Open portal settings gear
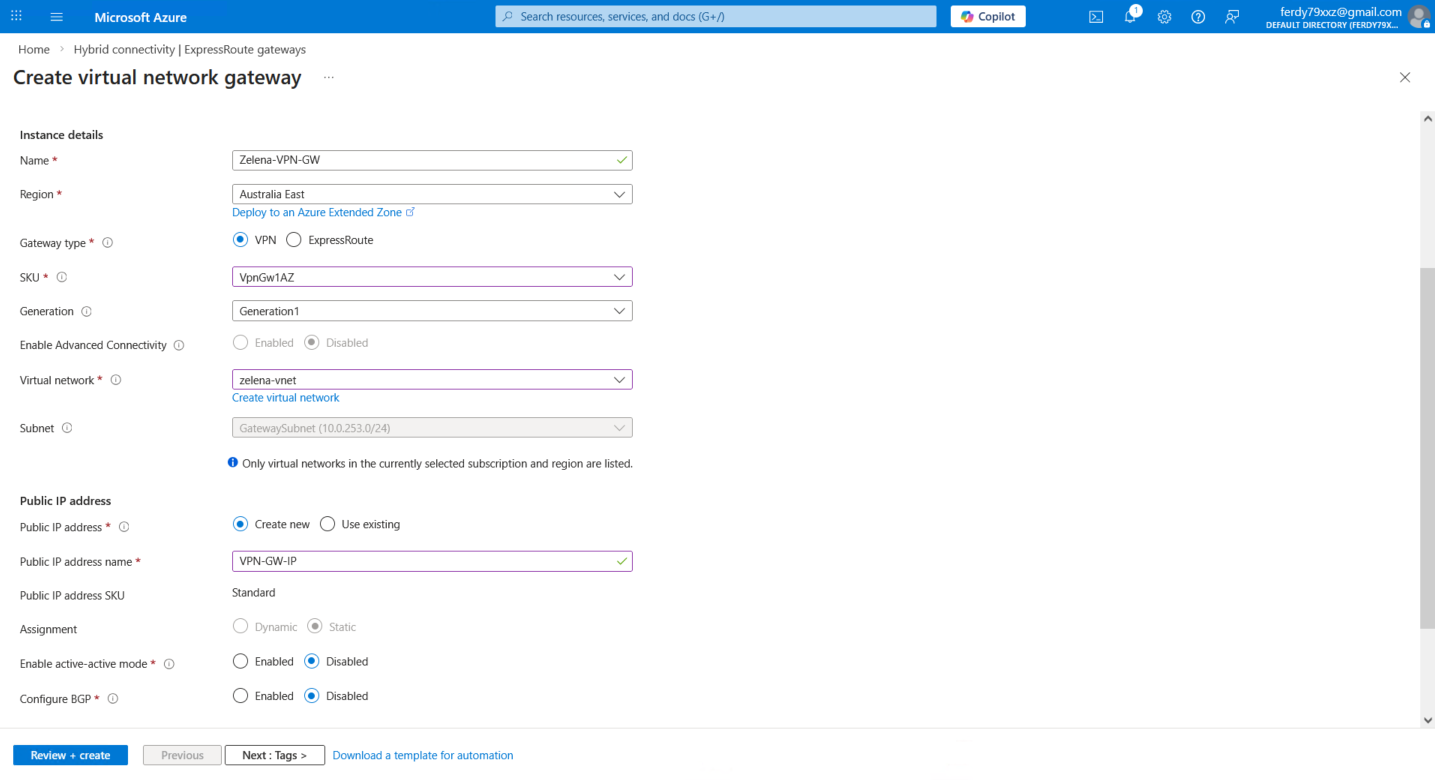This screenshot has width=1435, height=780. coord(1164,17)
